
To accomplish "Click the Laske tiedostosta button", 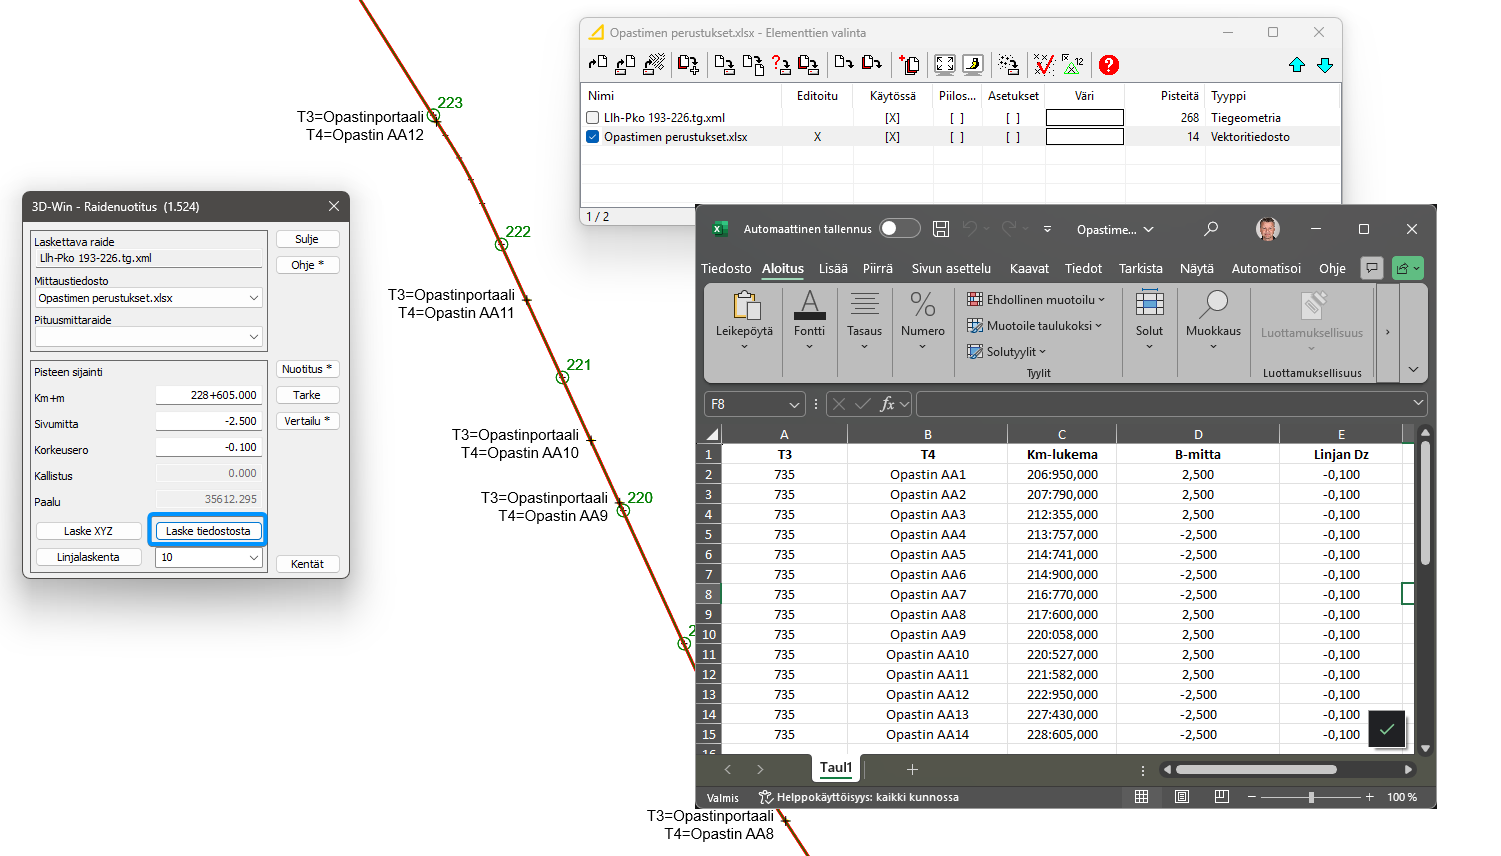I will pyautogui.click(x=208, y=531).
